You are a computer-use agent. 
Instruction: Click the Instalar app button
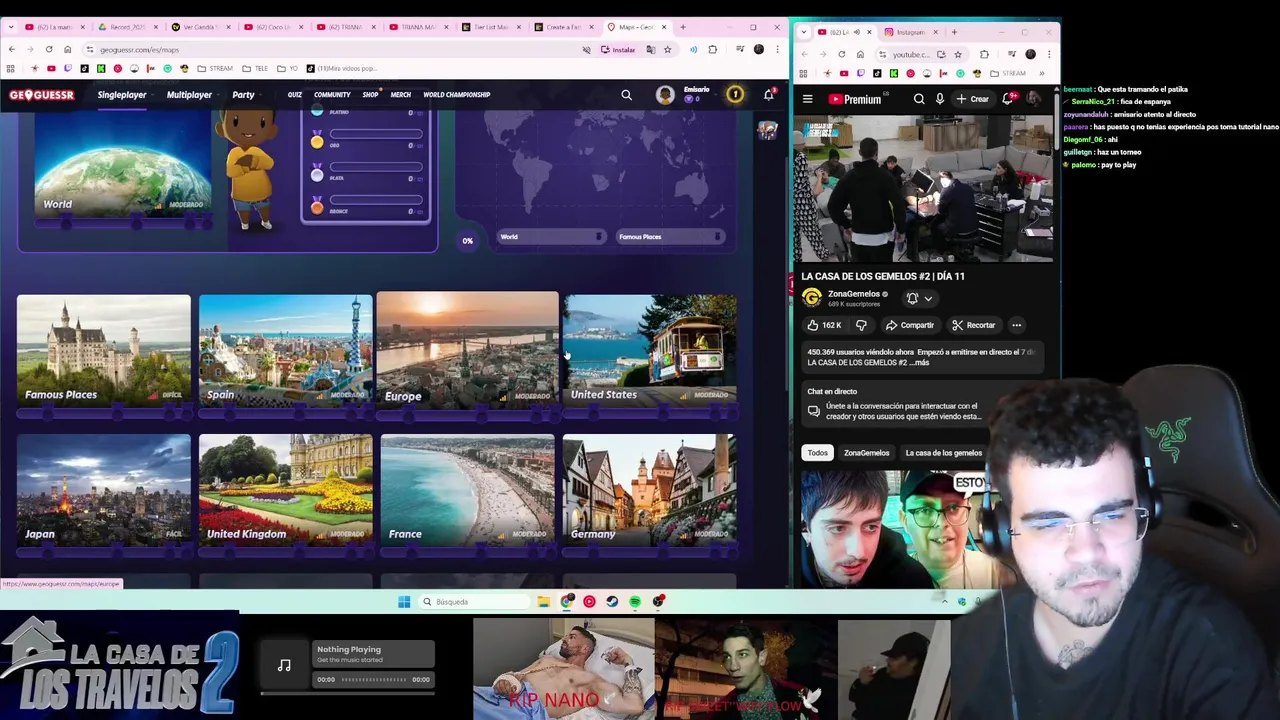click(x=618, y=49)
